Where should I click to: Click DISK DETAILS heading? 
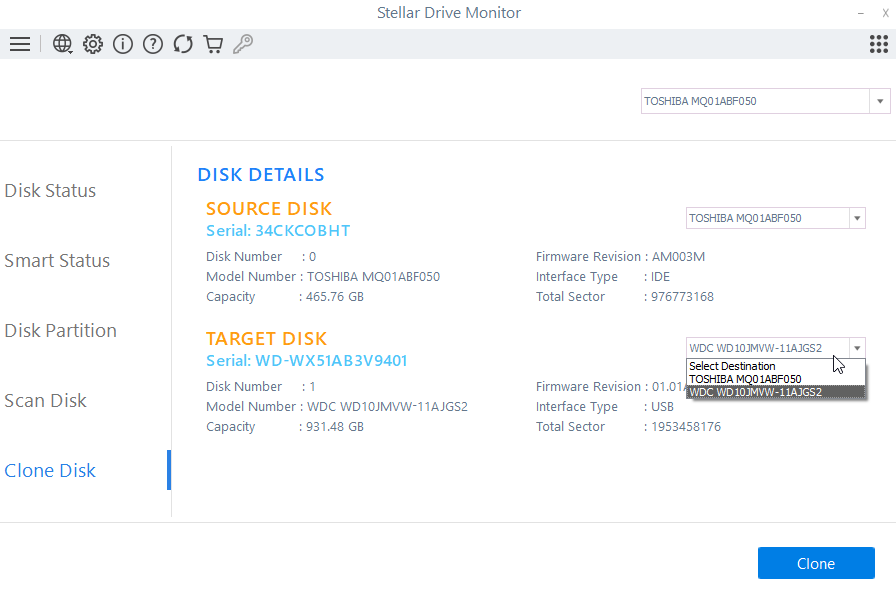(x=261, y=174)
